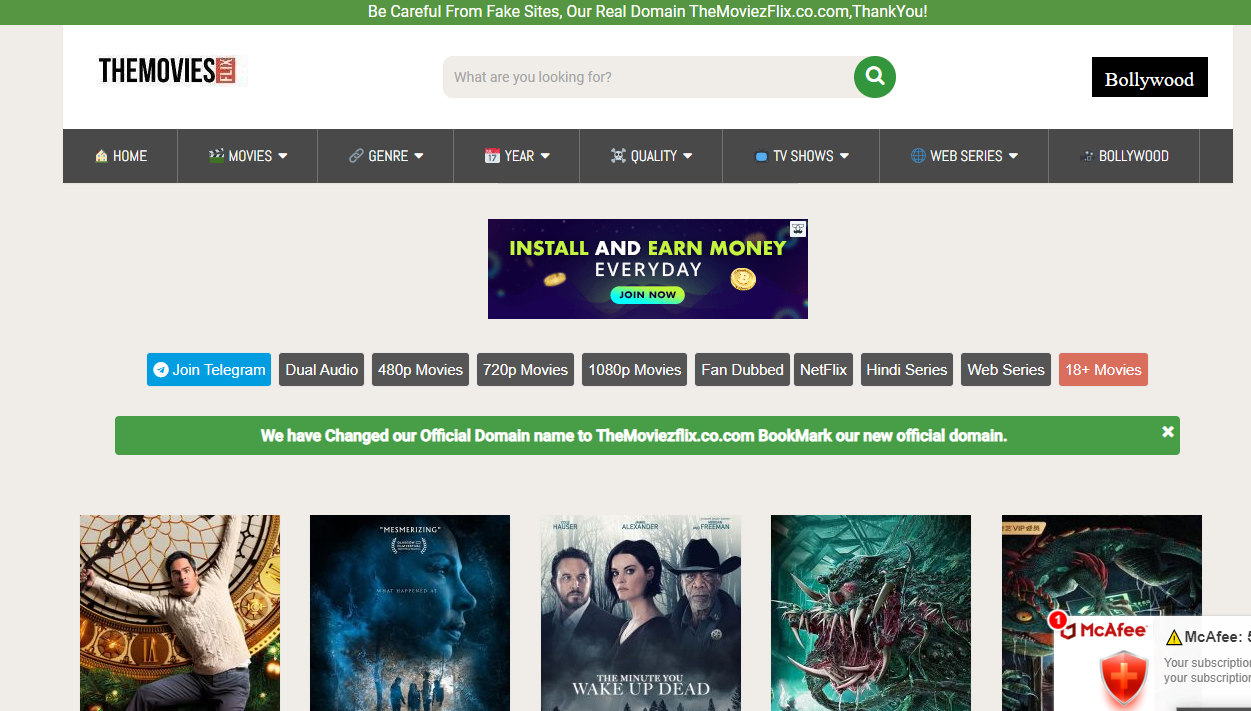Open Fan Dubbed category

(x=742, y=370)
